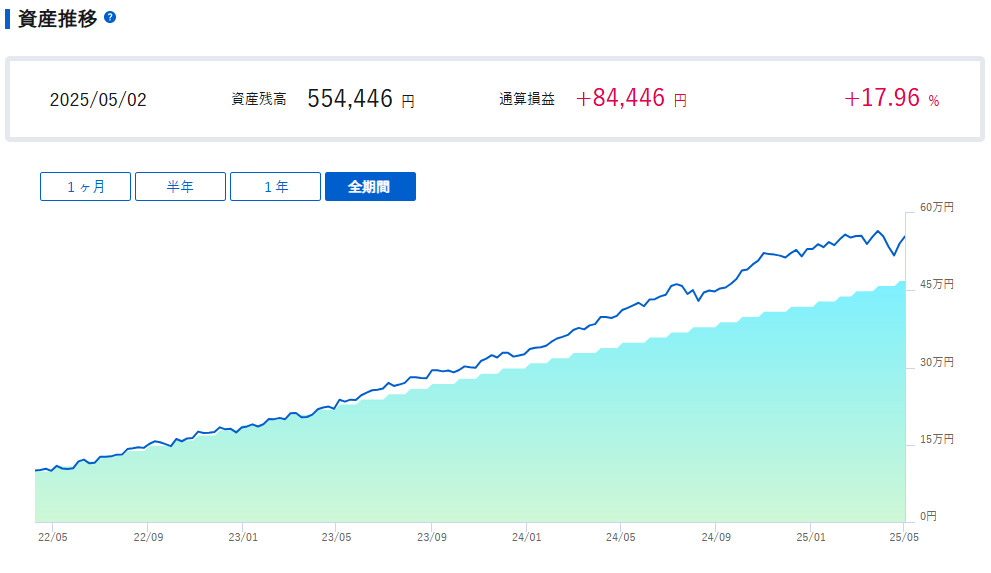Click the blue line's latest endpoint
This screenshot has width=991, height=573.
tap(904, 237)
